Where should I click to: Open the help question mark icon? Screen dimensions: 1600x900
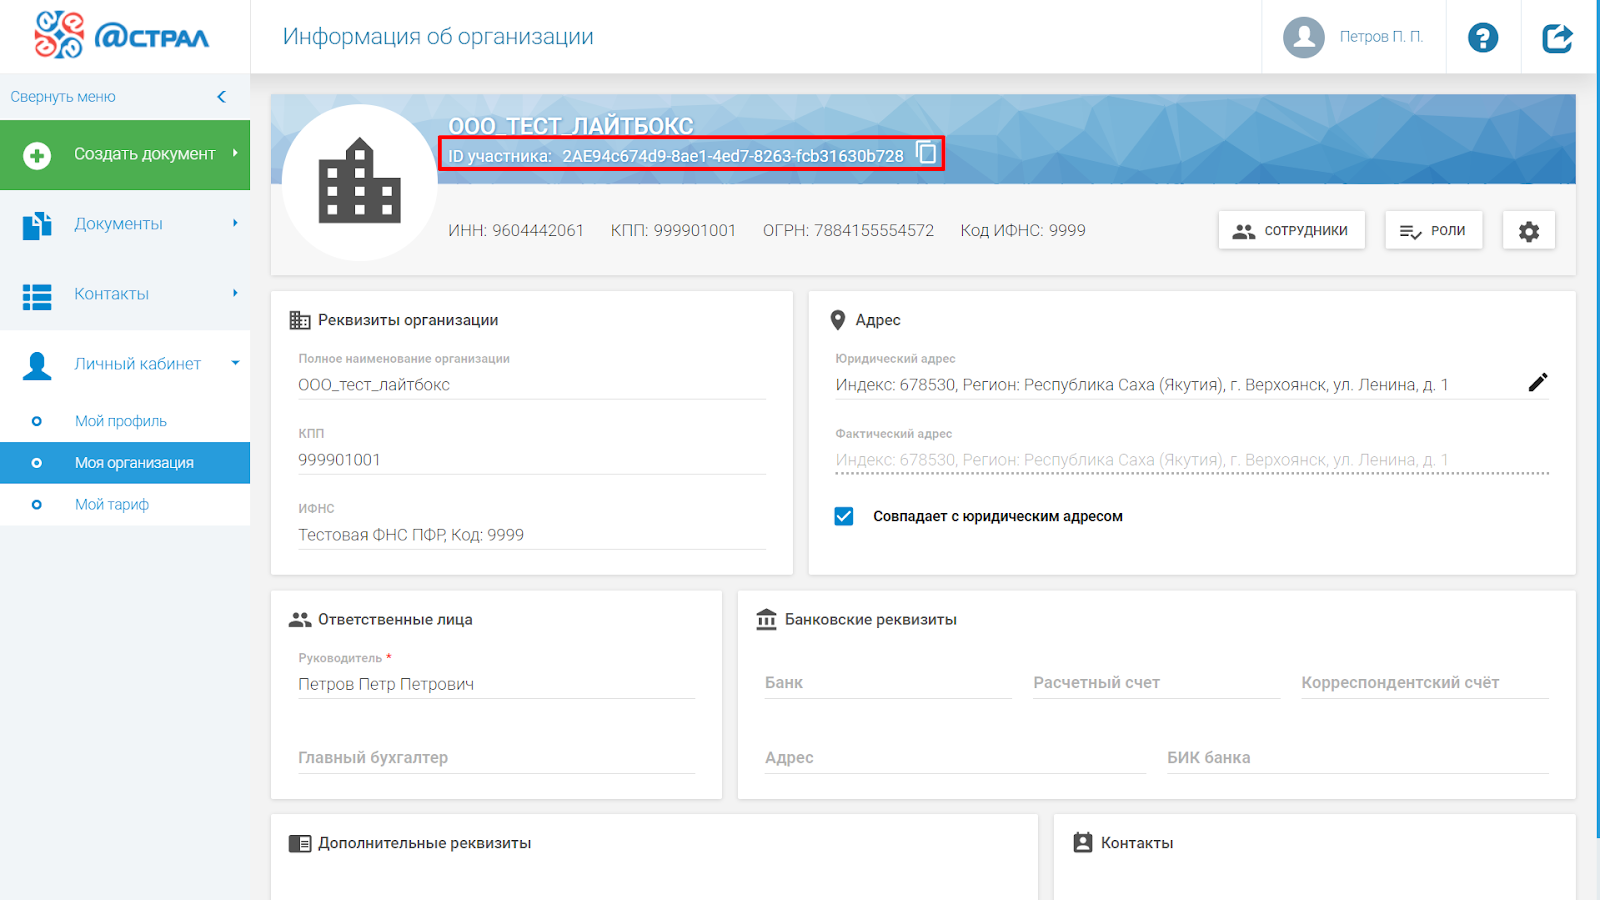pyautogui.click(x=1483, y=38)
